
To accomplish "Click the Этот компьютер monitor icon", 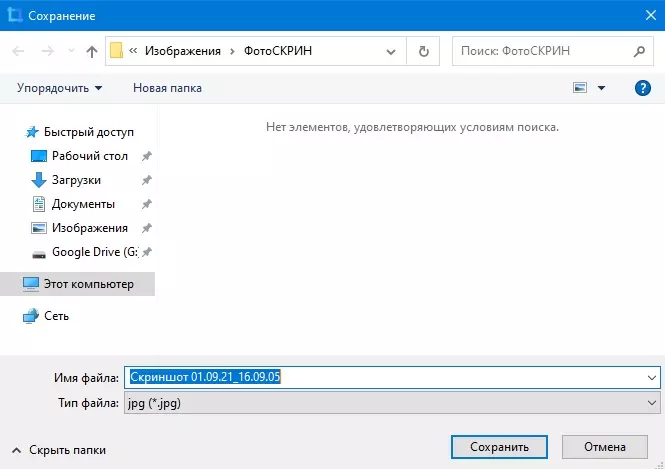I will [31, 284].
